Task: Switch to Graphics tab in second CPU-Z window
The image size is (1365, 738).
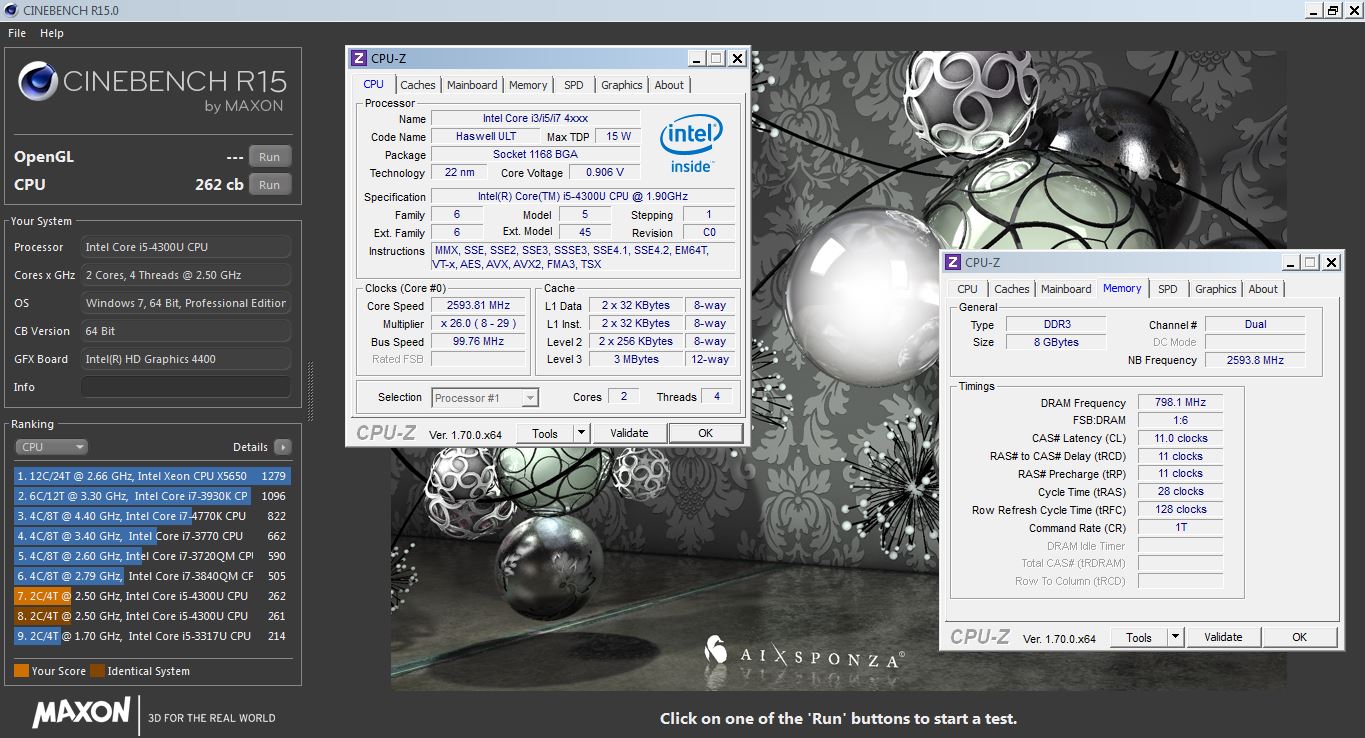Action: [1216, 289]
